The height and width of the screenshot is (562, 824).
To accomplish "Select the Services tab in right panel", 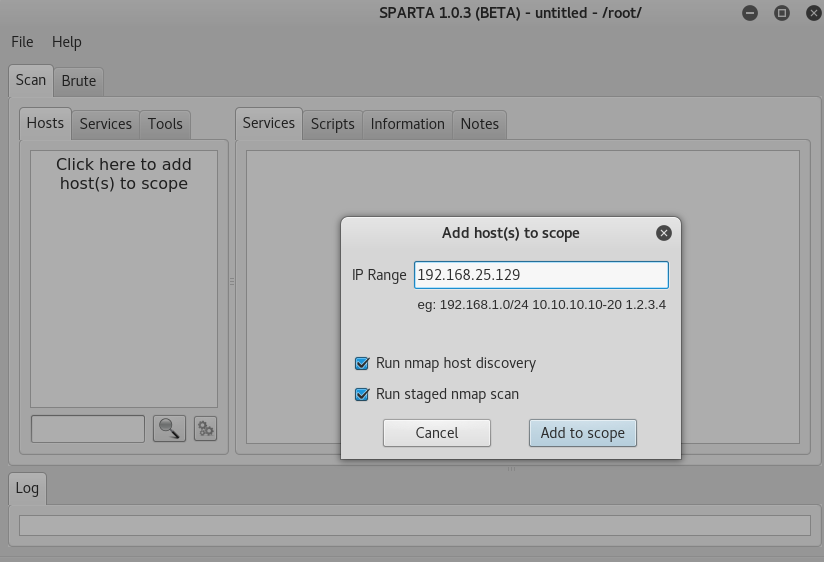I will tap(269, 124).
